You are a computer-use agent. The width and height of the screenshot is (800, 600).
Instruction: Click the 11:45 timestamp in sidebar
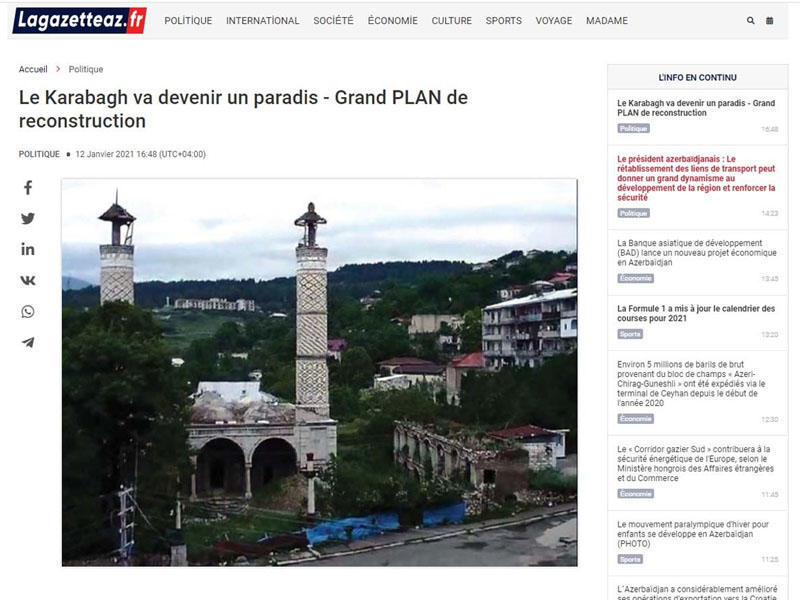point(770,494)
